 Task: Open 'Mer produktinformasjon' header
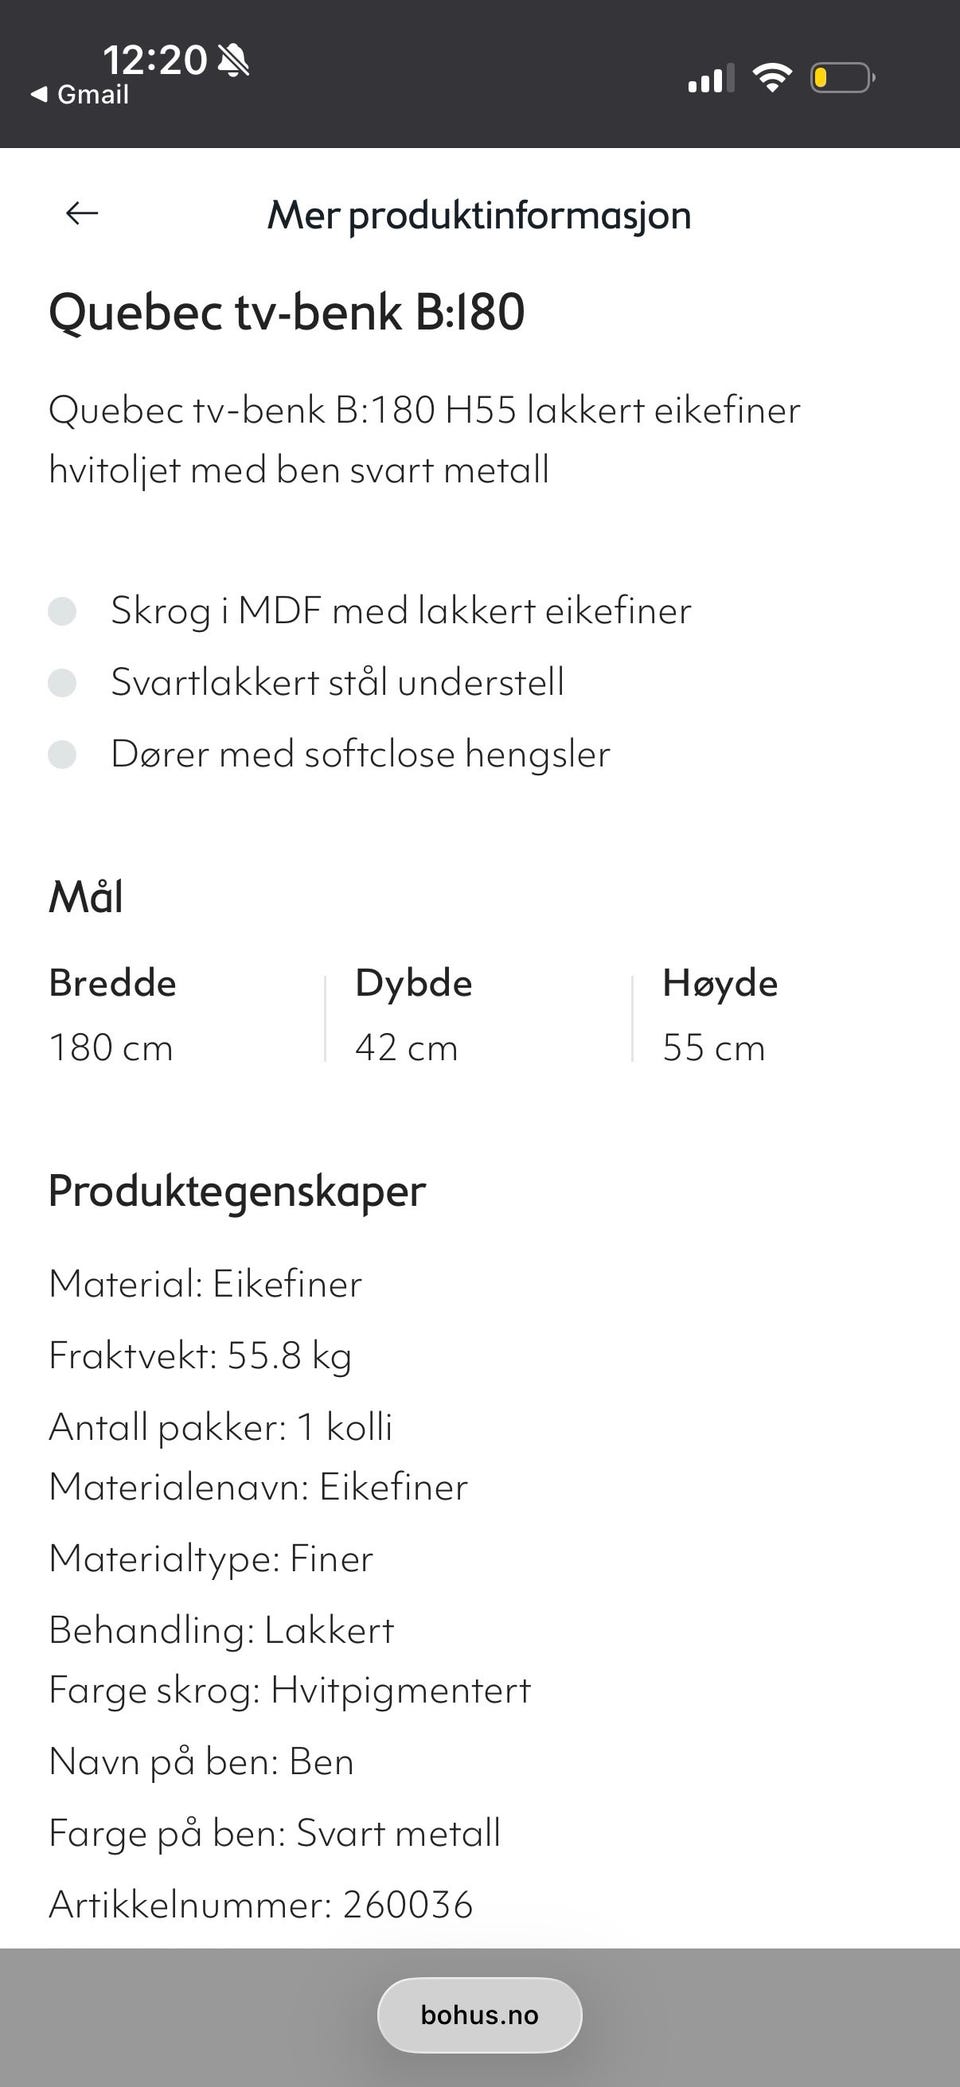pos(479,215)
